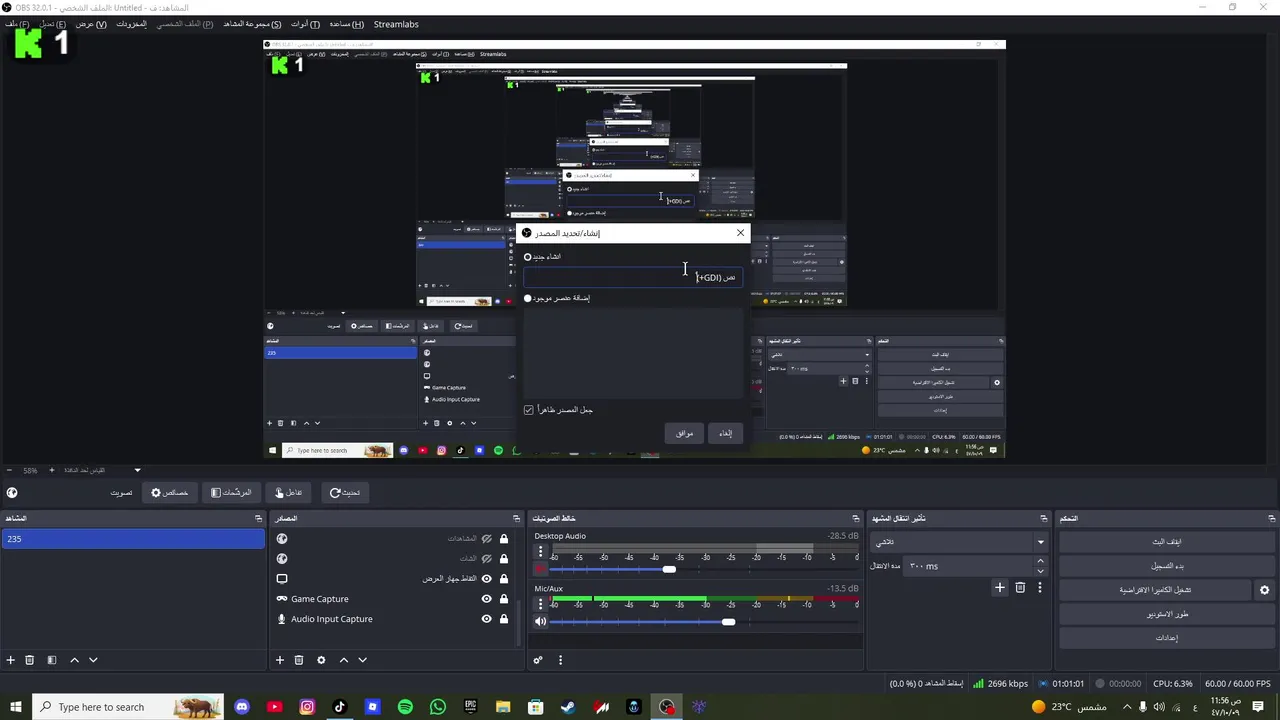Toggle visibility of Game Capture source

(487, 599)
